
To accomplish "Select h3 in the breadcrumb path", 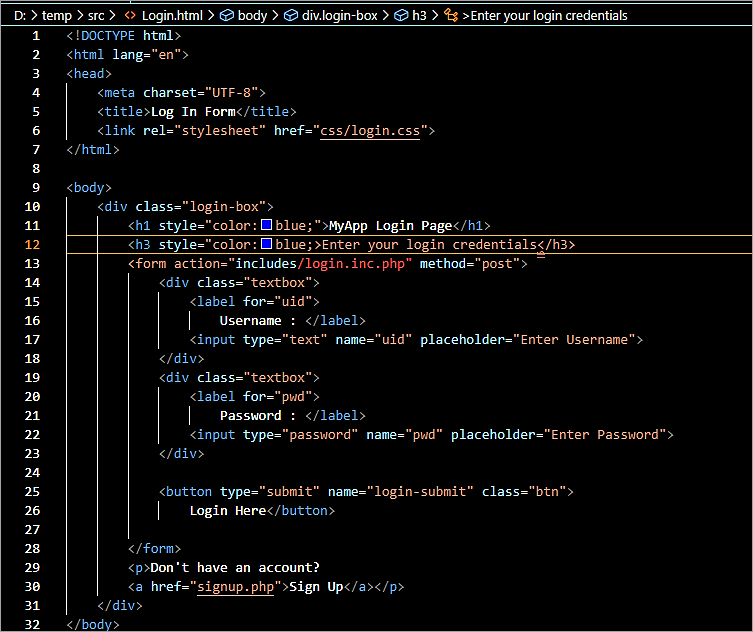I will coord(419,15).
